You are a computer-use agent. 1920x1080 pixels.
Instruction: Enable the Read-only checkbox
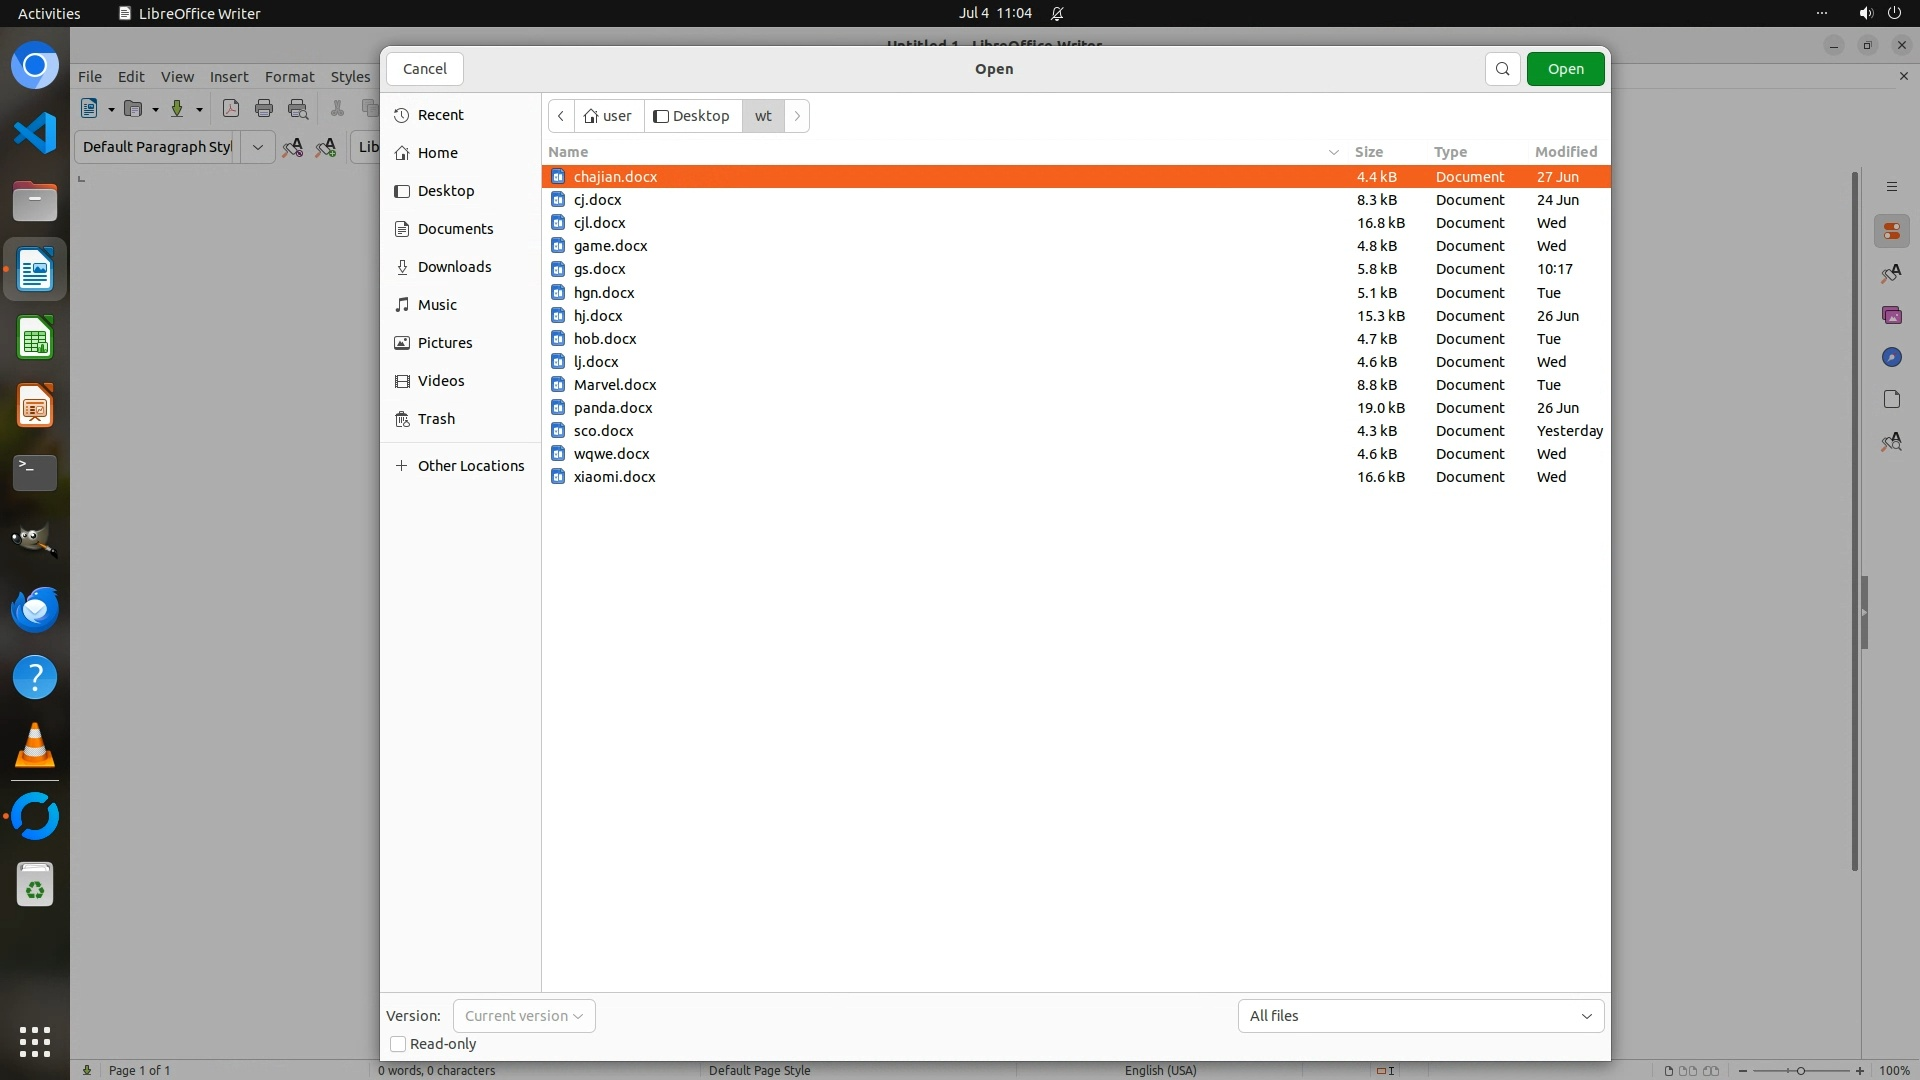click(x=398, y=1044)
